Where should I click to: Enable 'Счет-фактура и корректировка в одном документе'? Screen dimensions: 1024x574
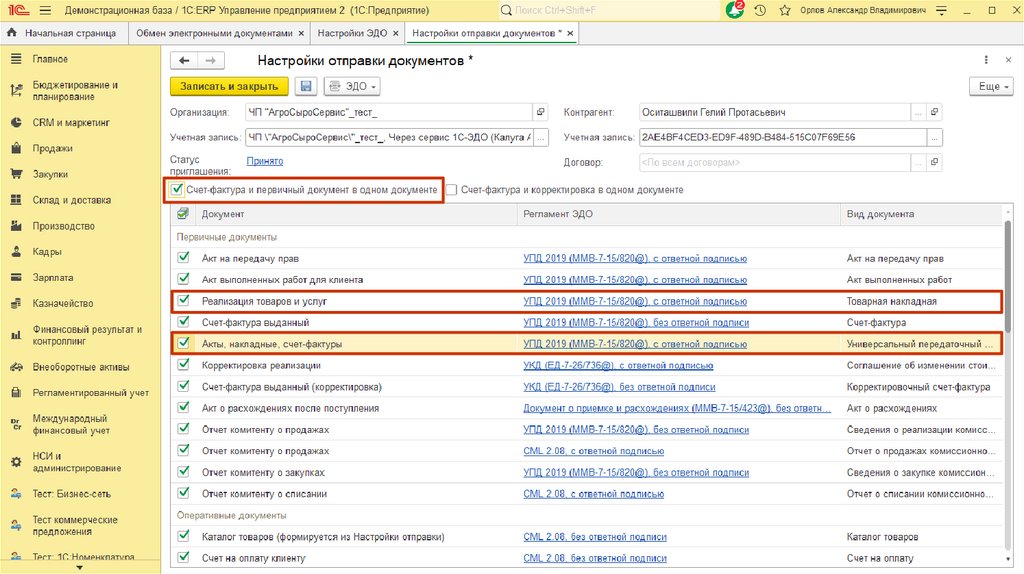click(452, 189)
